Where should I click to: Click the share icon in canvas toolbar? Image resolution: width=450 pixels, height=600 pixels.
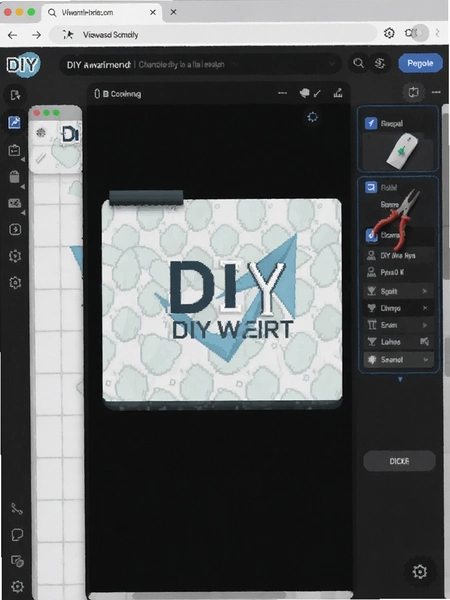tap(338, 93)
